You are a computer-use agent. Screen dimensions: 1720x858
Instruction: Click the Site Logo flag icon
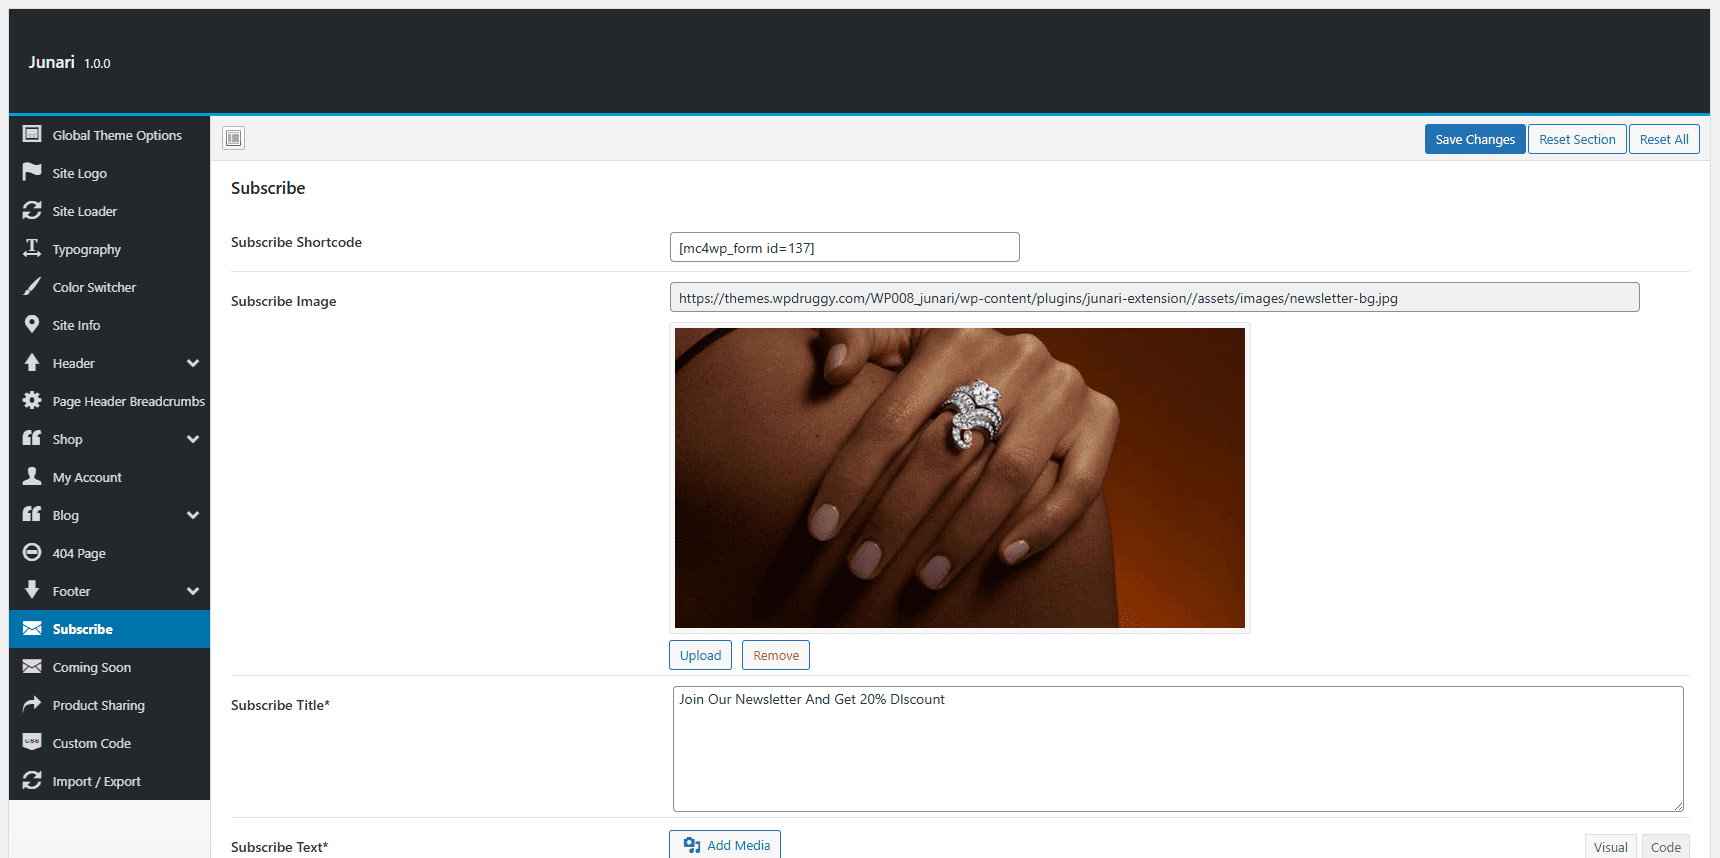point(32,172)
